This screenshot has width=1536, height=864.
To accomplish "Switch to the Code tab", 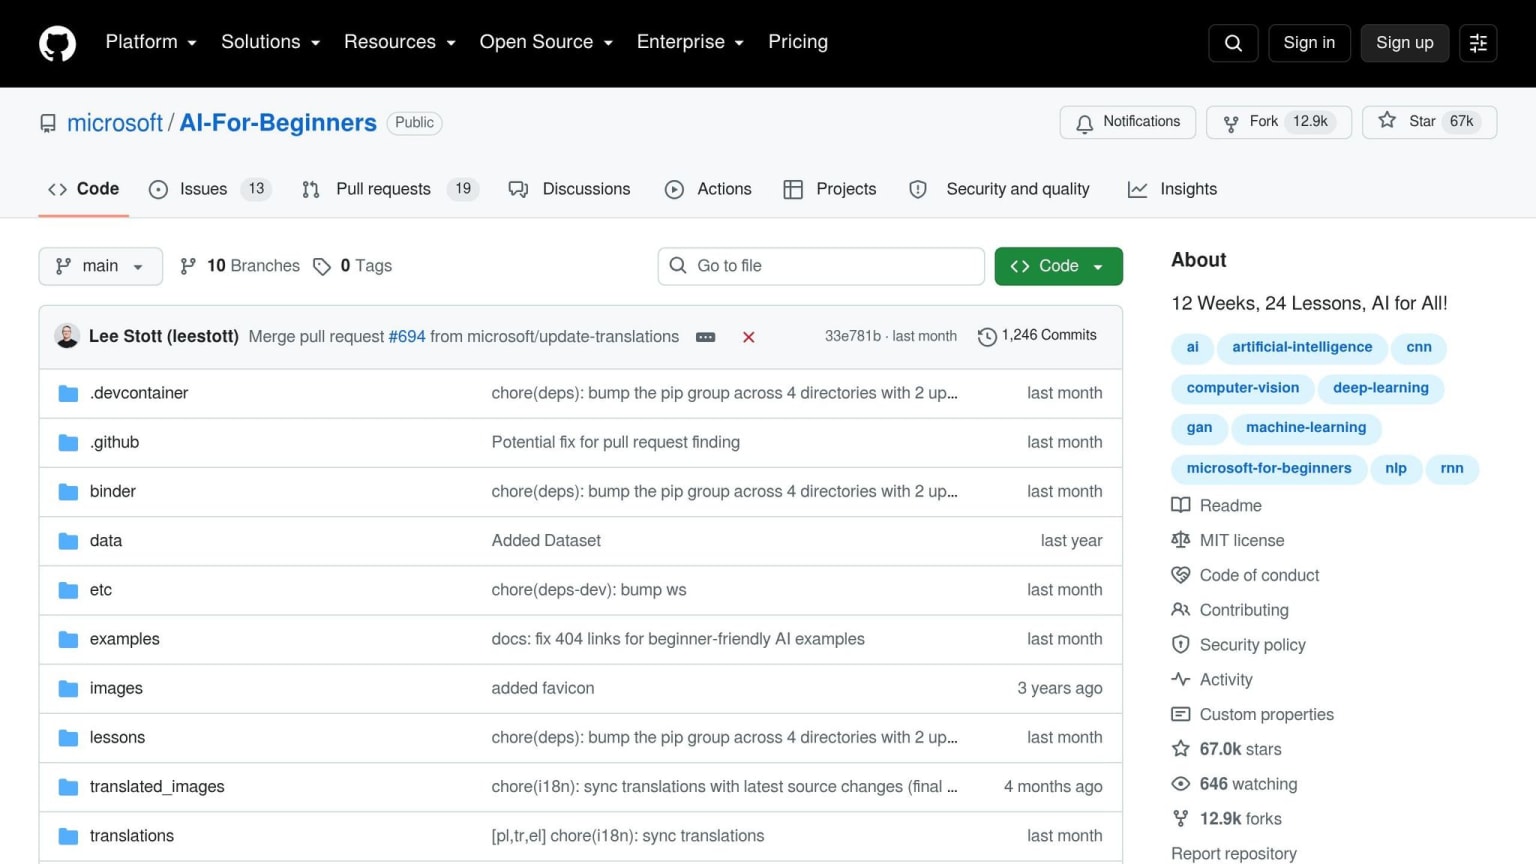I will pos(84,189).
